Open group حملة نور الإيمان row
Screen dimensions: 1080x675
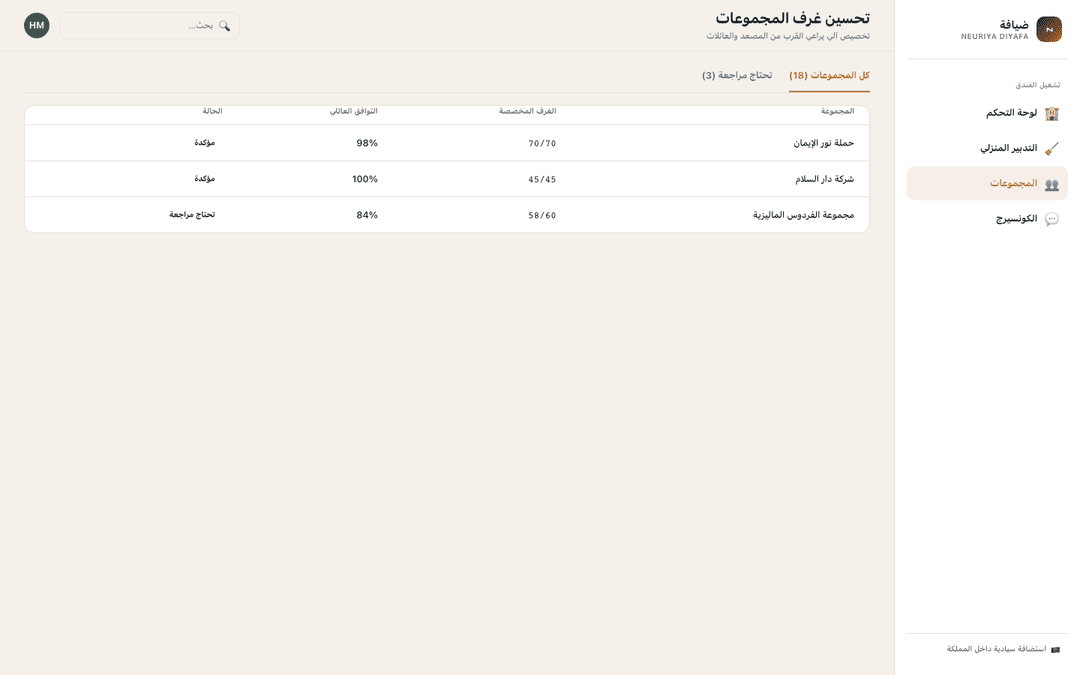point(447,143)
